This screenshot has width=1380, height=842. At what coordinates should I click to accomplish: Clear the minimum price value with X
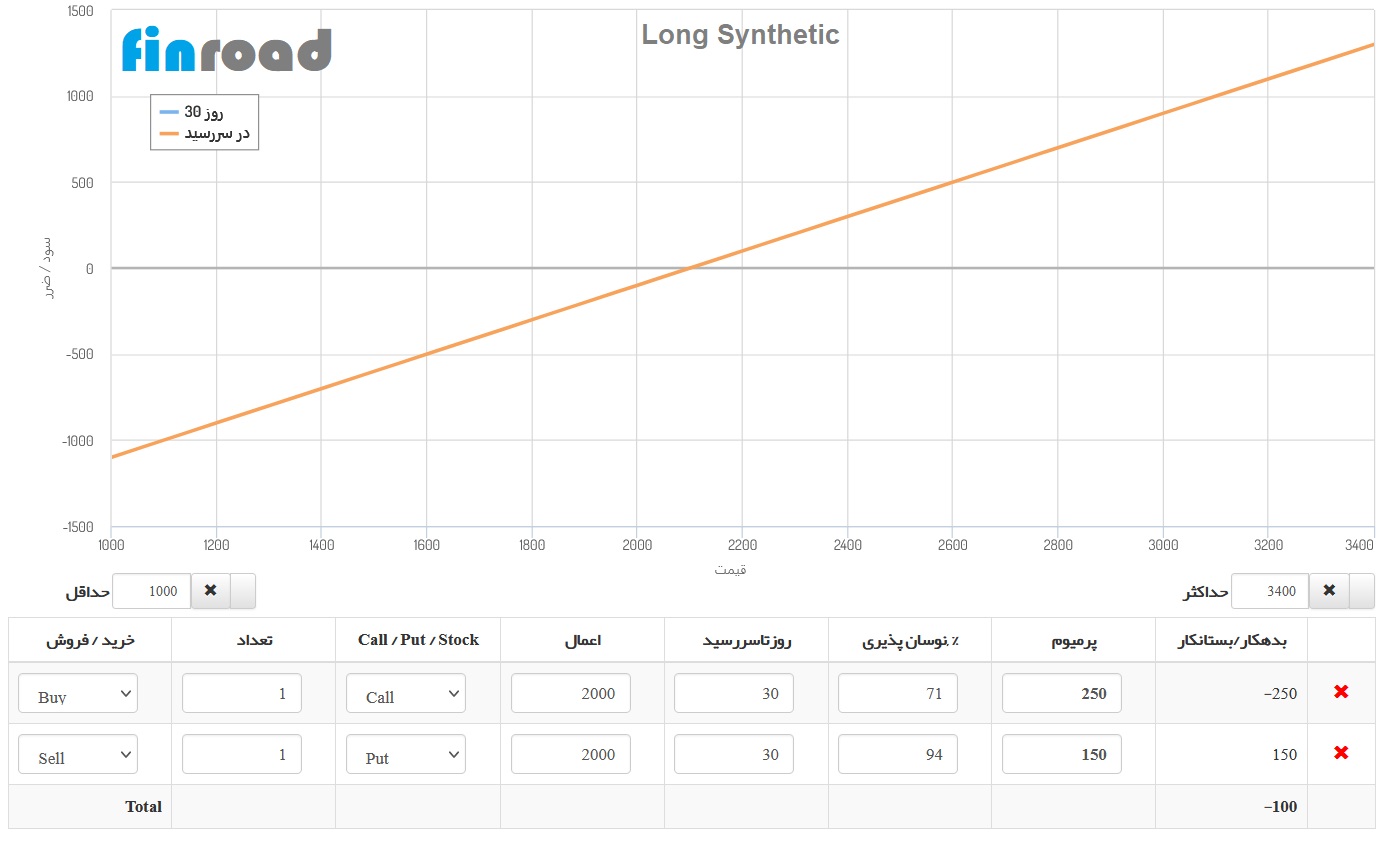click(210, 591)
